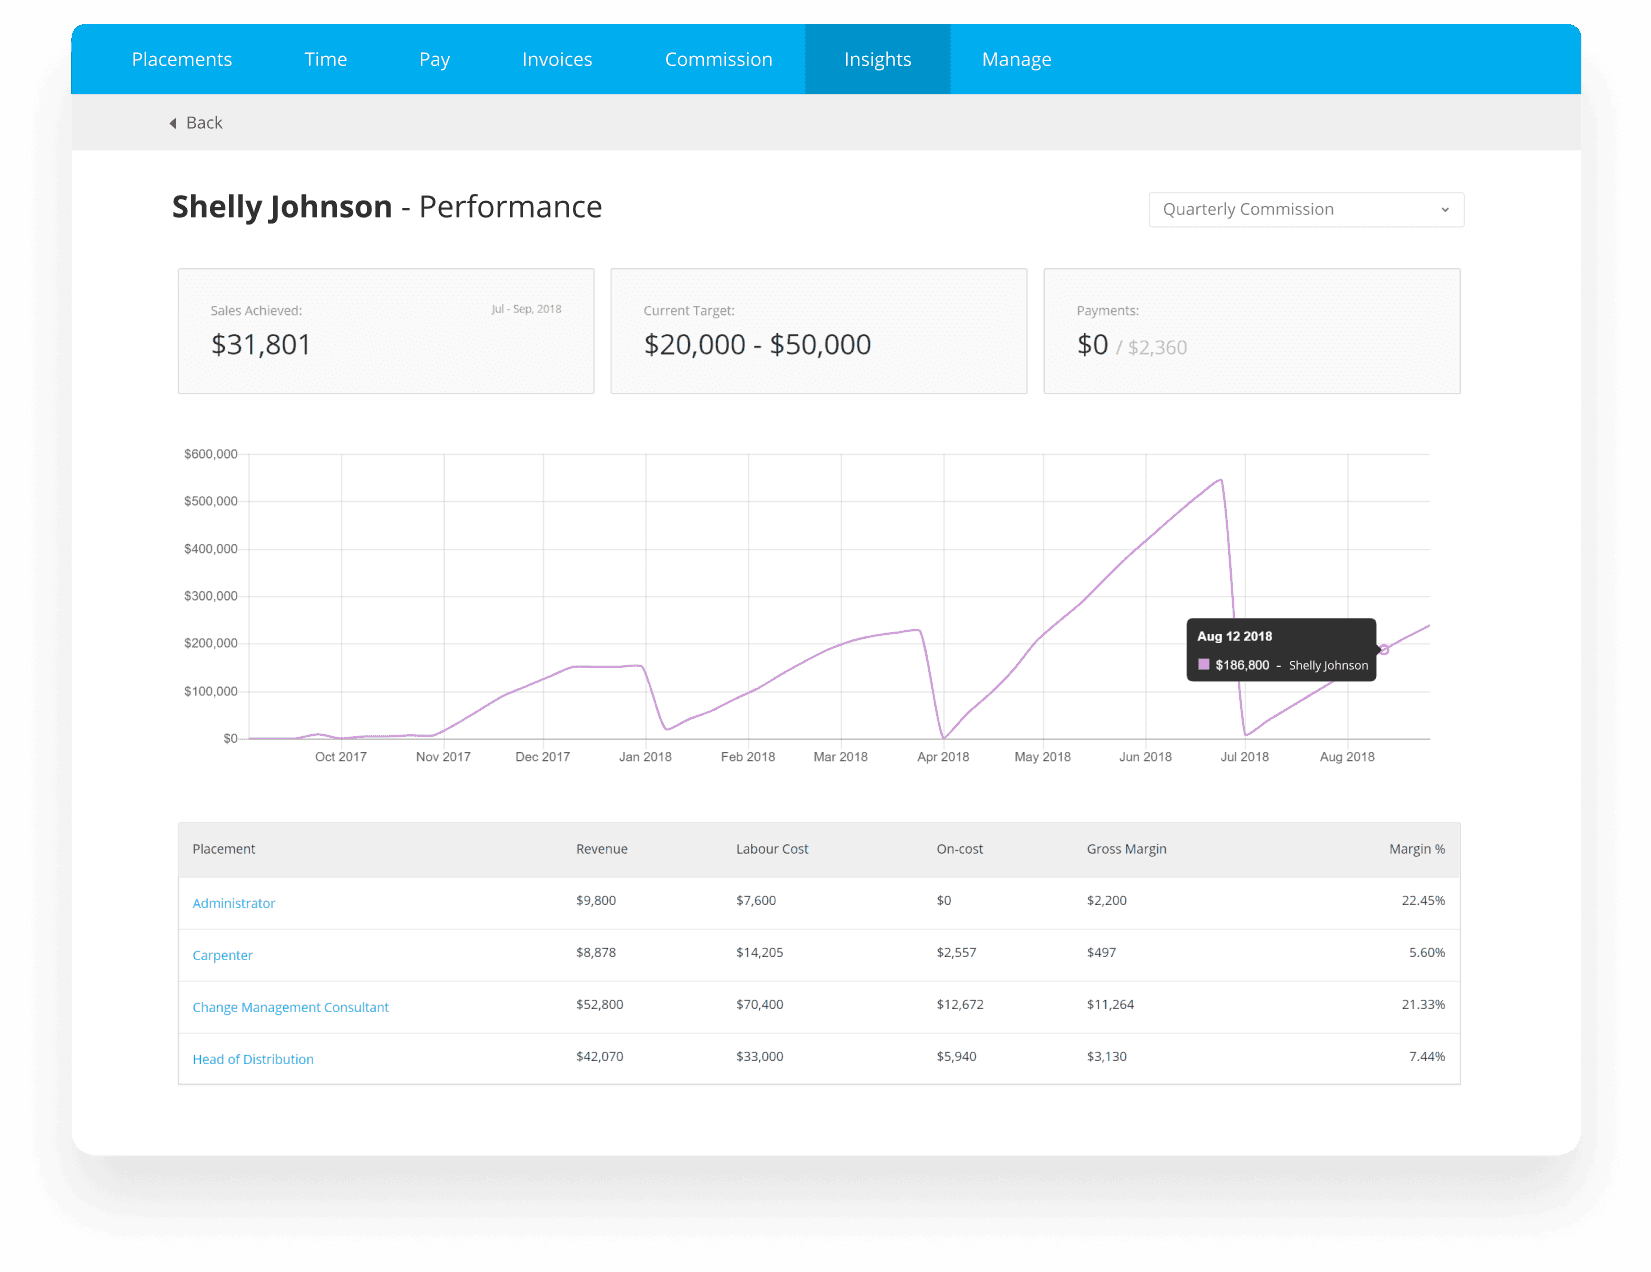Screen dimensions: 1651x1272
Task: Click the $600,000 y-axis label
Action: pos(211,454)
